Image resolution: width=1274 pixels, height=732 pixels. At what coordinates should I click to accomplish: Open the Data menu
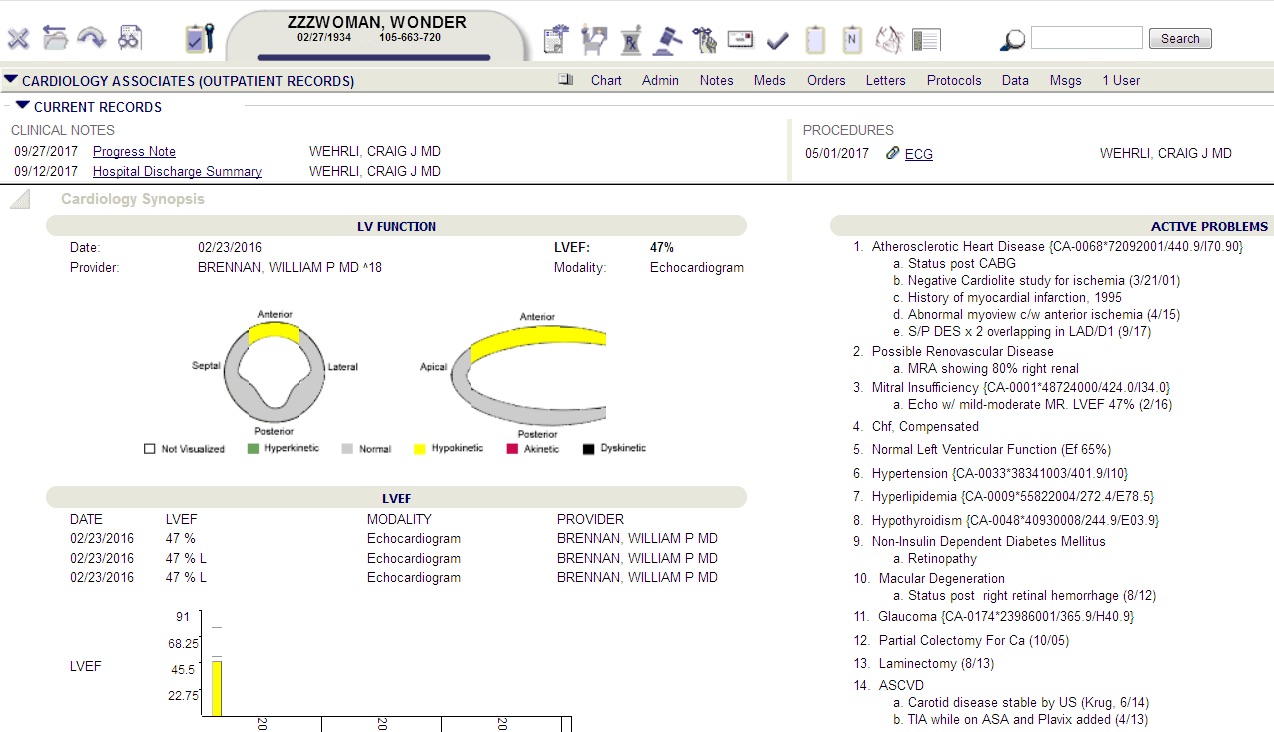click(1015, 80)
